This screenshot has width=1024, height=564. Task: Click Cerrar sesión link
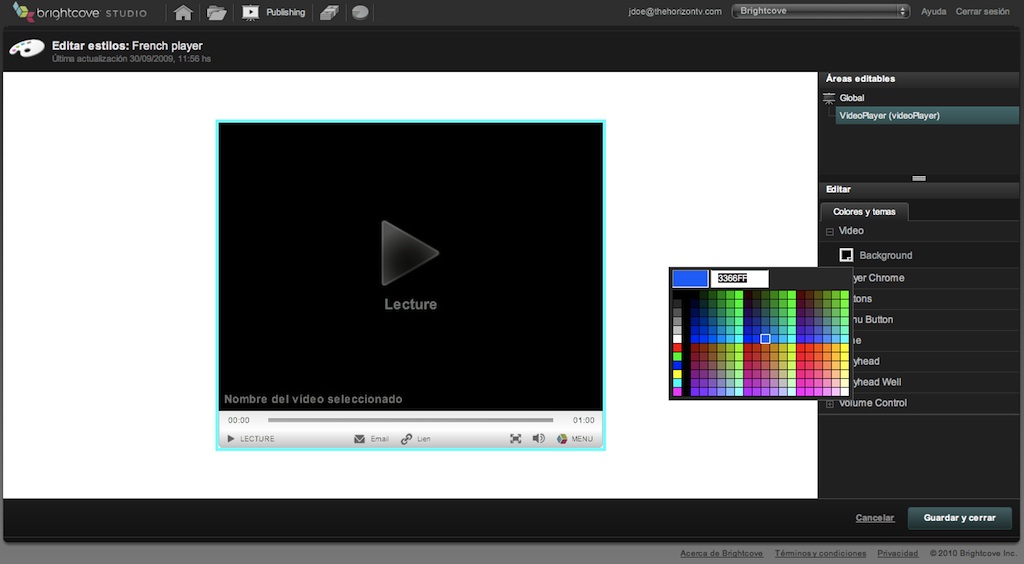[x=982, y=11]
